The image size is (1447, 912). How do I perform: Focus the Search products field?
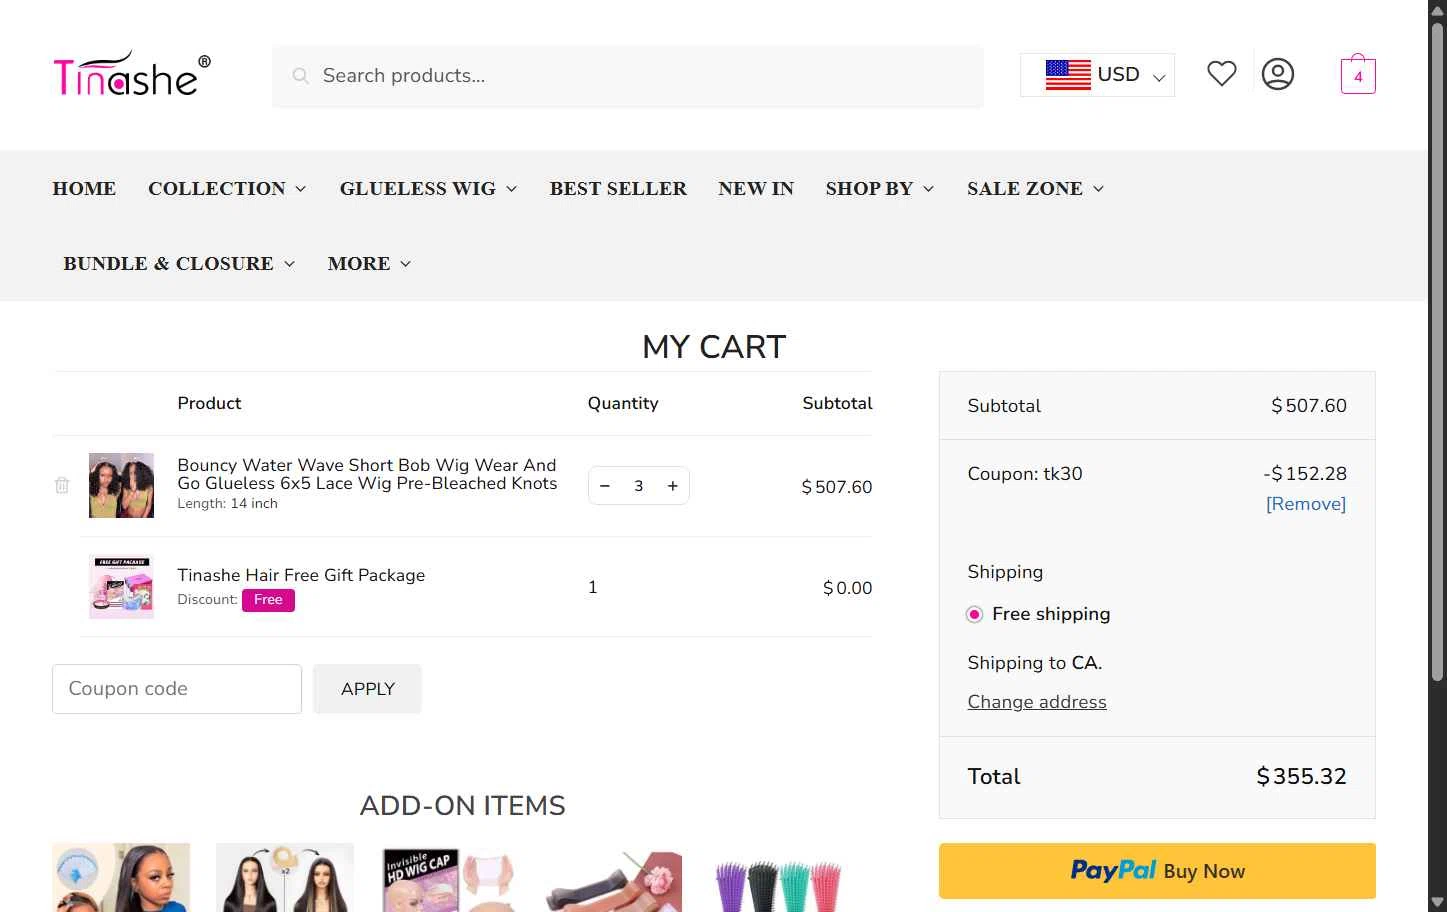click(628, 76)
